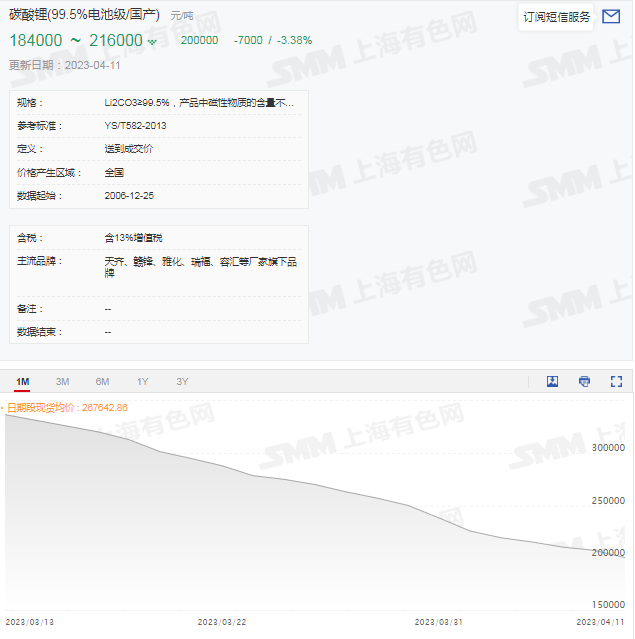Click the 规格 field label
Screen dimensions: 635x639
tap(30, 102)
